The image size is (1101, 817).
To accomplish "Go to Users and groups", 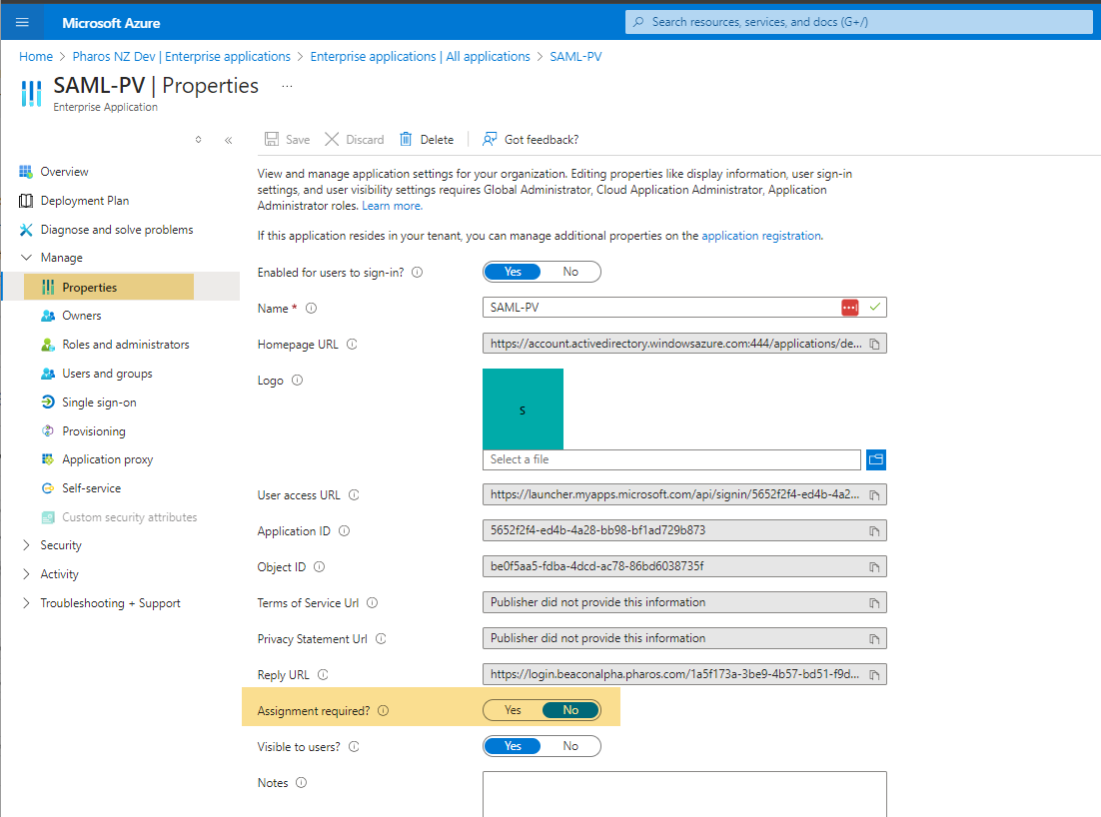I will (107, 373).
